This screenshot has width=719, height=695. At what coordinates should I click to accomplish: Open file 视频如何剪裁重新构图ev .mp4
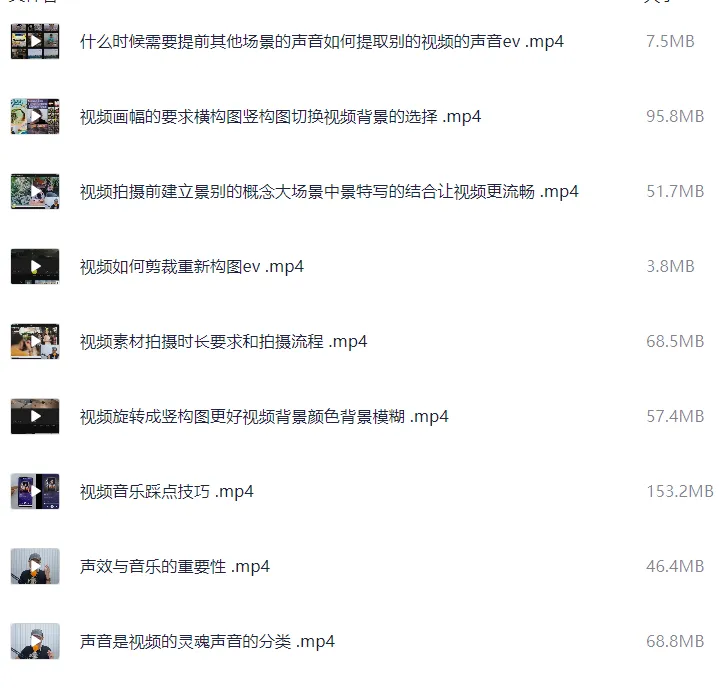192,267
